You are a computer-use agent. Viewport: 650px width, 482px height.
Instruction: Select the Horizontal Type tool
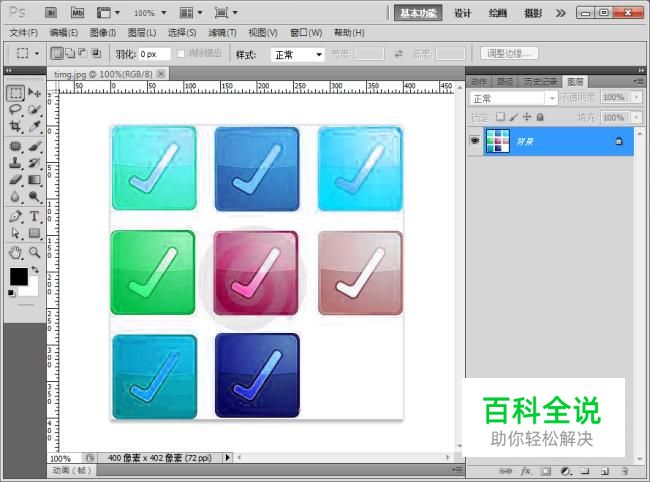pyautogui.click(x=35, y=216)
